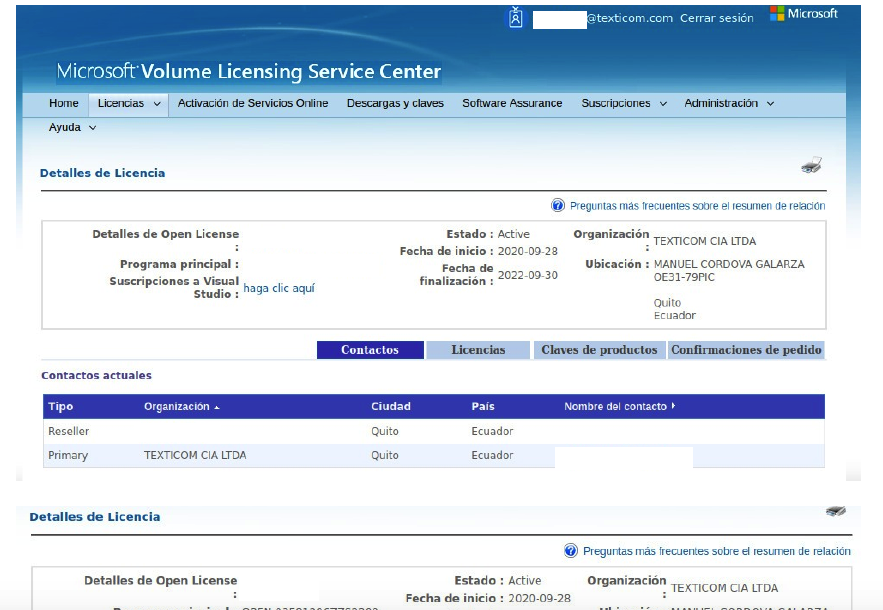
Task: Print the first Detalles de Licencia section
Action: pos(811,165)
